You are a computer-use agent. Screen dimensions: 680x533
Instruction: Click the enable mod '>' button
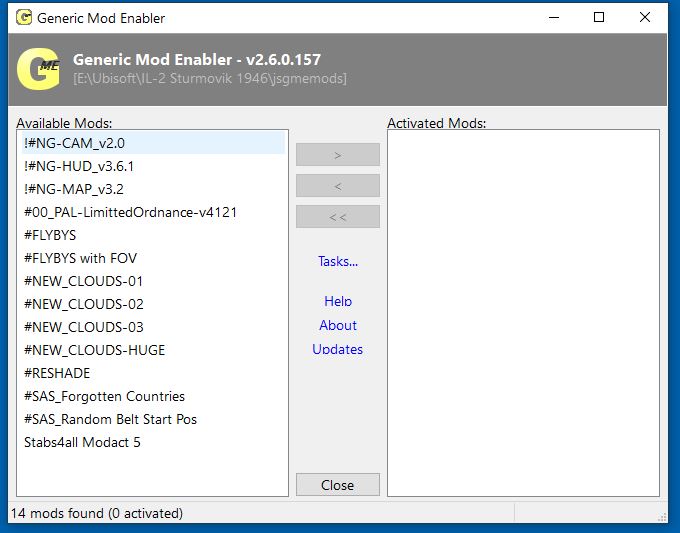pyautogui.click(x=338, y=155)
